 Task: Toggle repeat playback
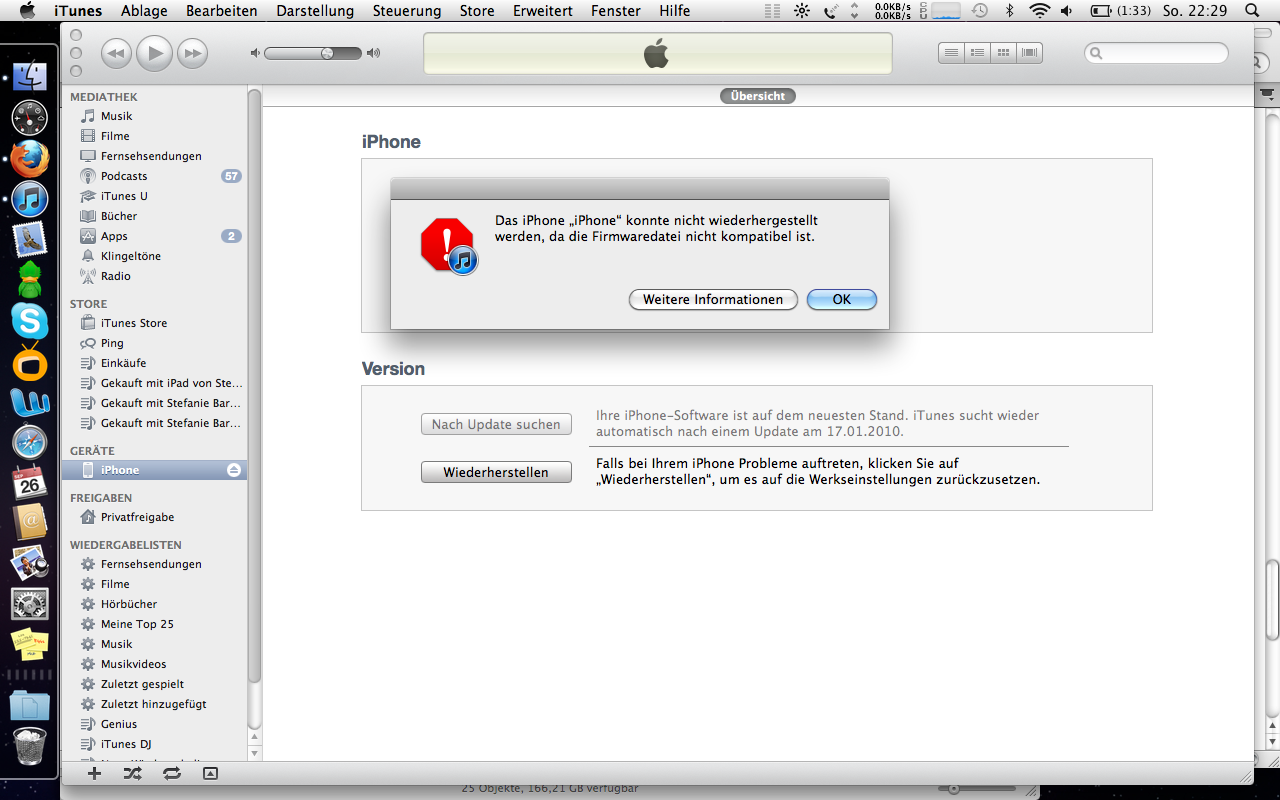click(x=171, y=773)
